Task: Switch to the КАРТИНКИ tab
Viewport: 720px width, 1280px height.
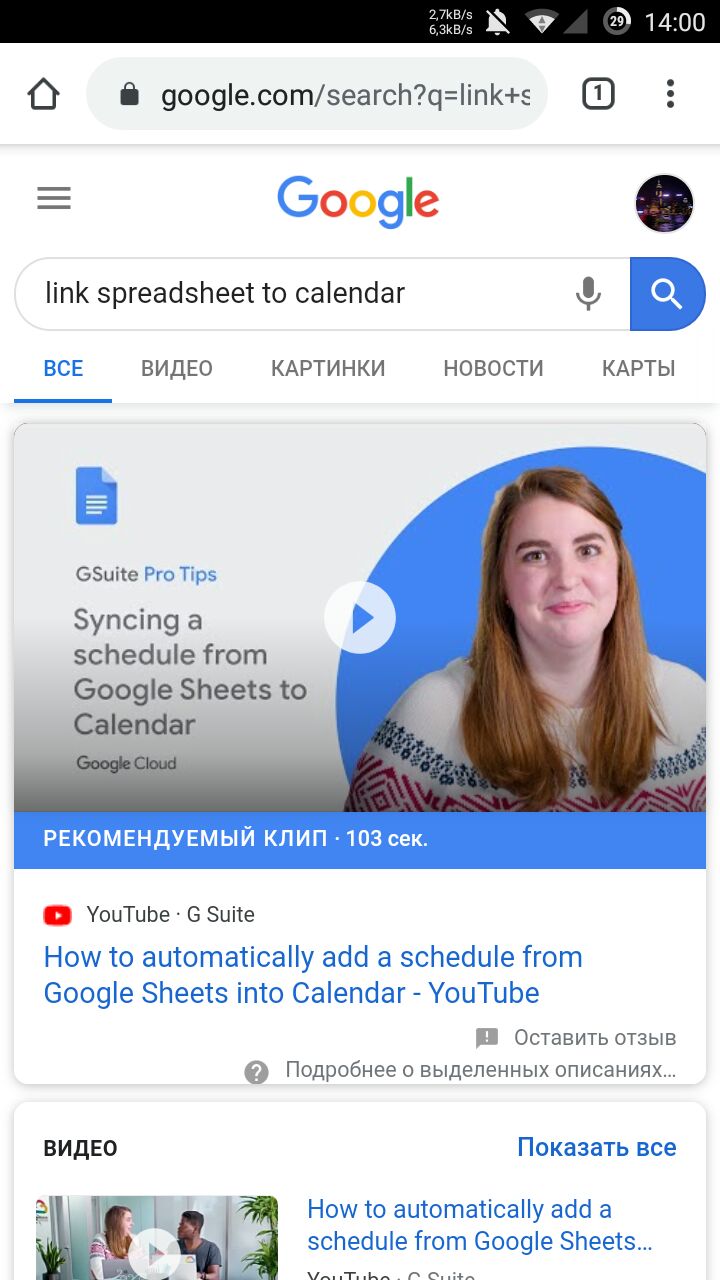Action: pyautogui.click(x=328, y=368)
